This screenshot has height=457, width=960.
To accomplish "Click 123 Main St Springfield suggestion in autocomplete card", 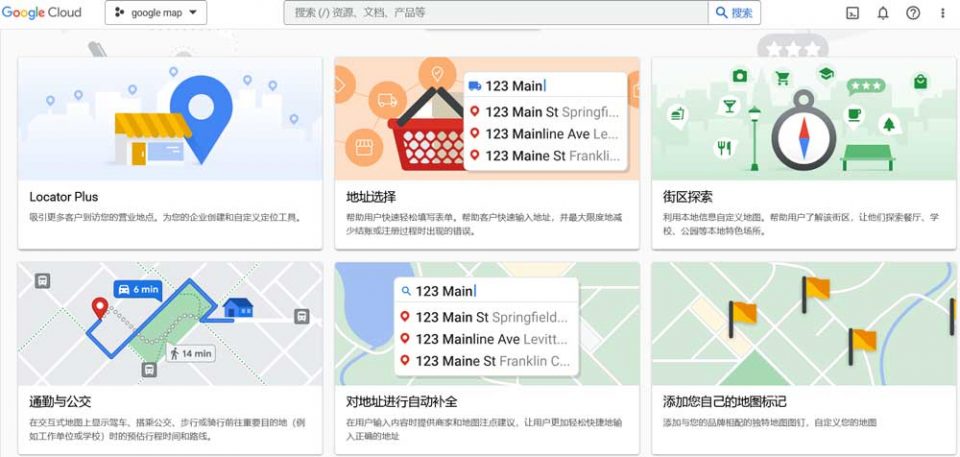I will point(484,317).
